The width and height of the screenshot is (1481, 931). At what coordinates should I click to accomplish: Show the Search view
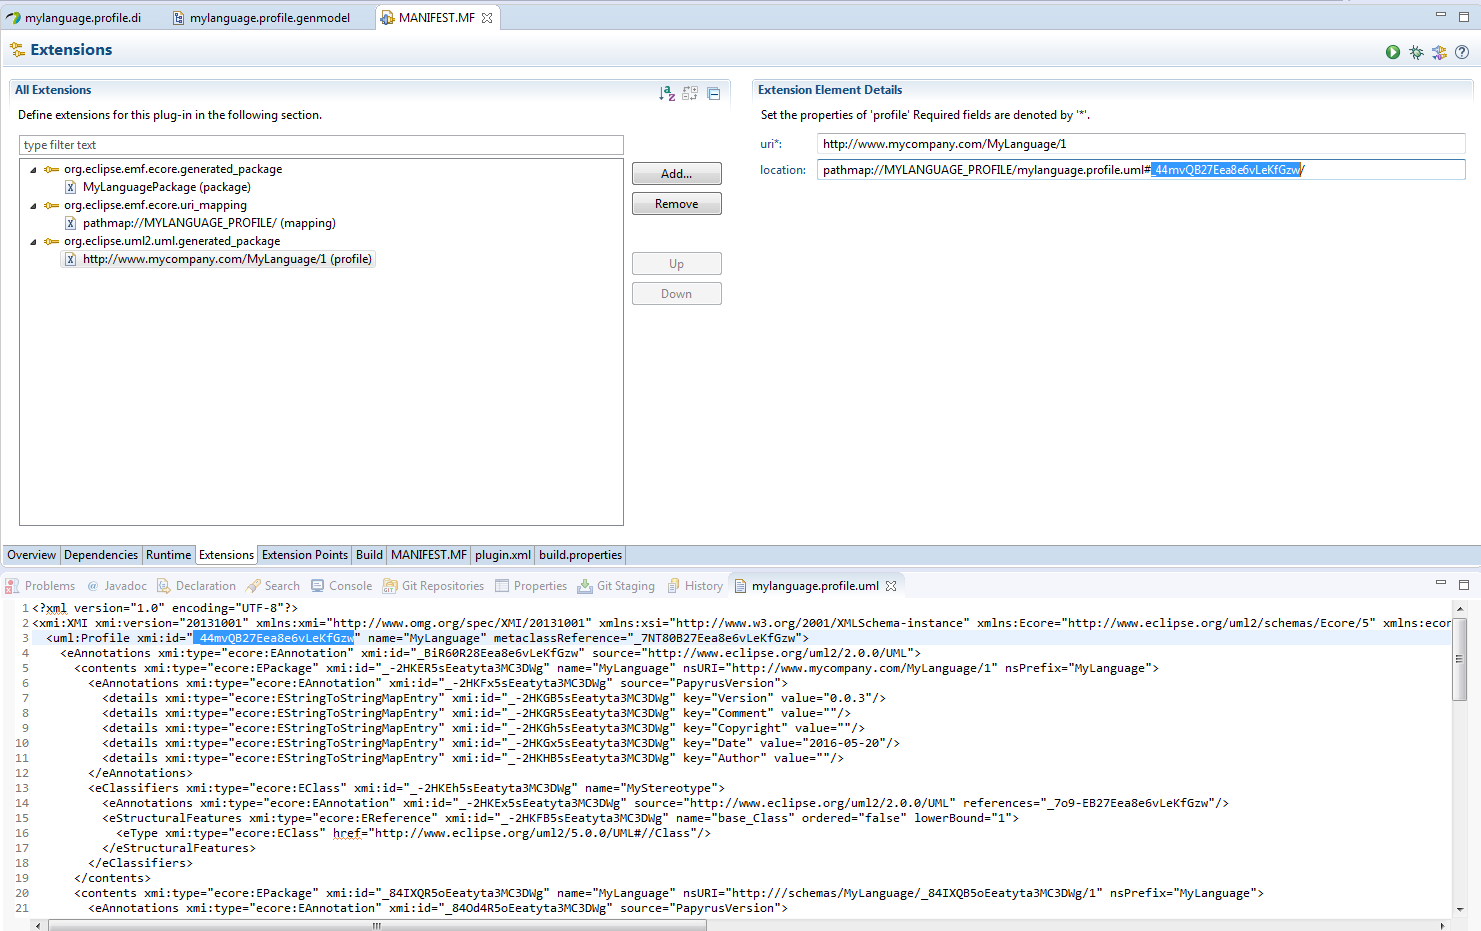point(273,586)
